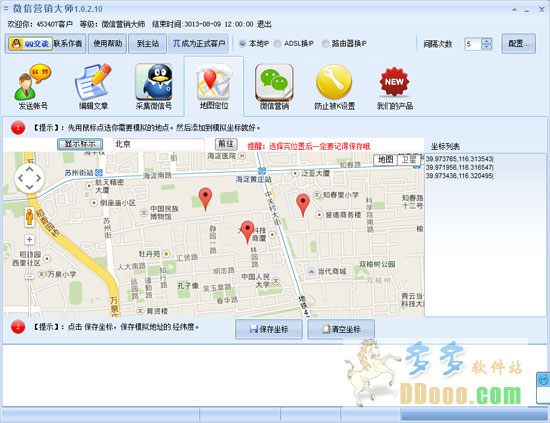550x423 pixels.
Task: Go to 到主站 main site
Action: [x=147, y=44]
